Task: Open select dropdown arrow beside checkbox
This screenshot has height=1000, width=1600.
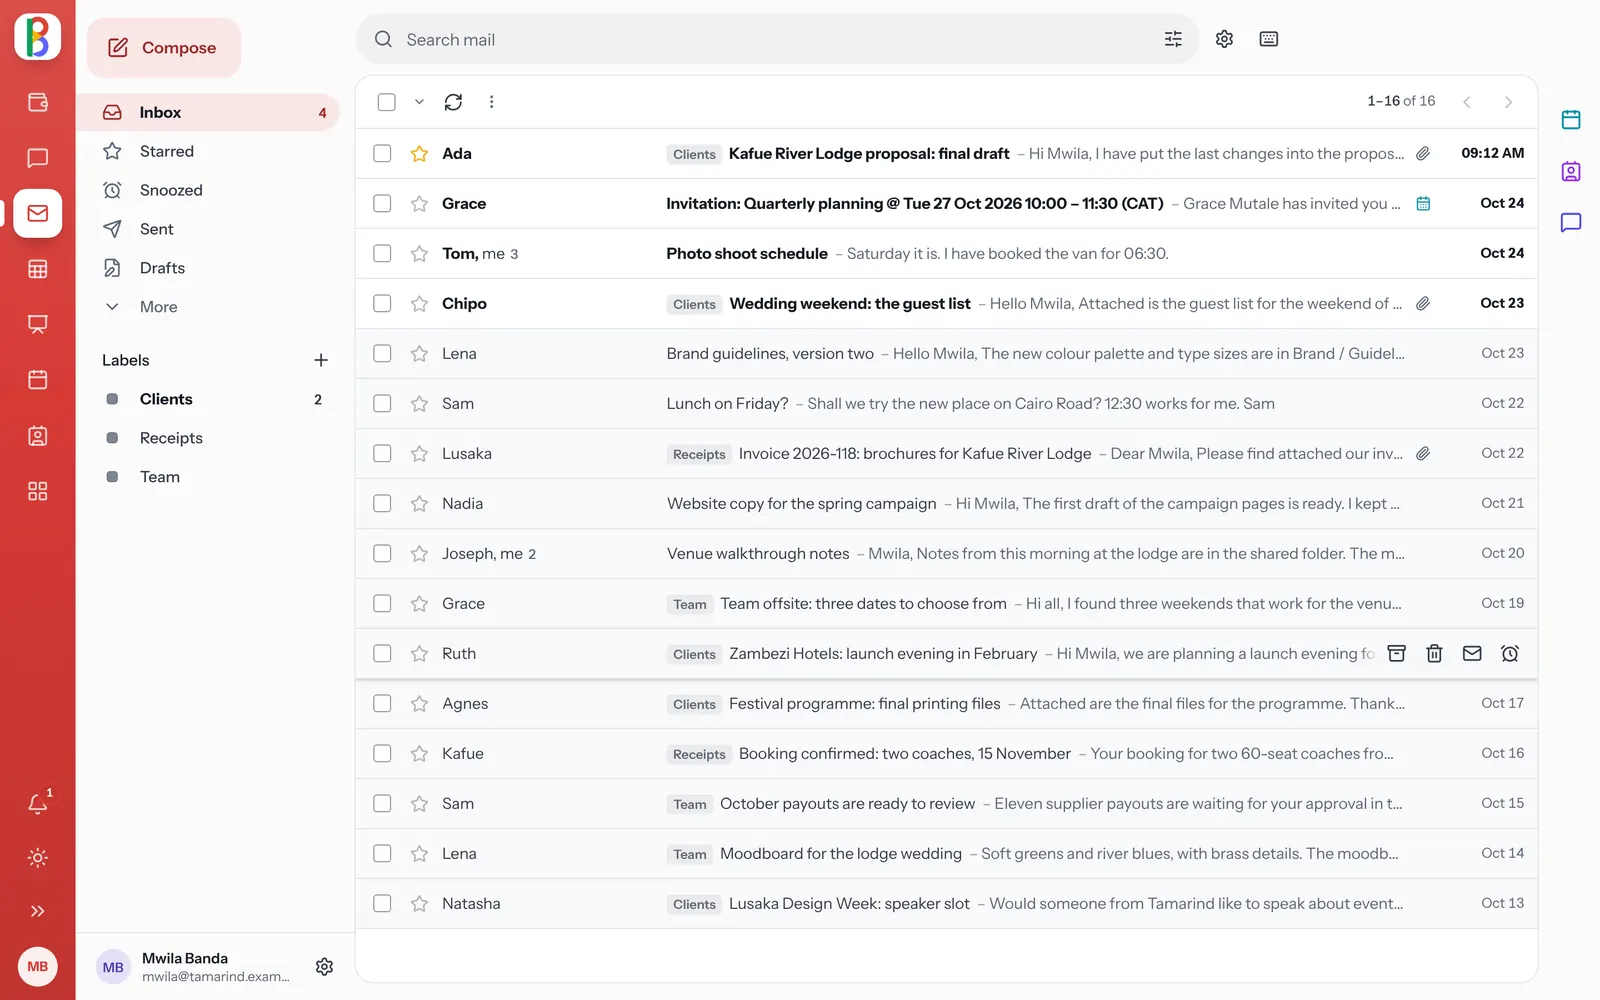Action: [419, 102]
